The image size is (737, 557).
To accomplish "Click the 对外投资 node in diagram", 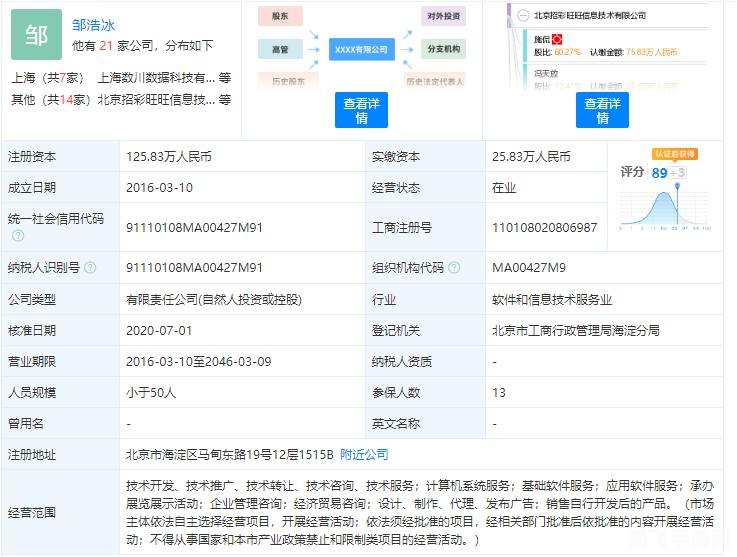I will 443,16.
